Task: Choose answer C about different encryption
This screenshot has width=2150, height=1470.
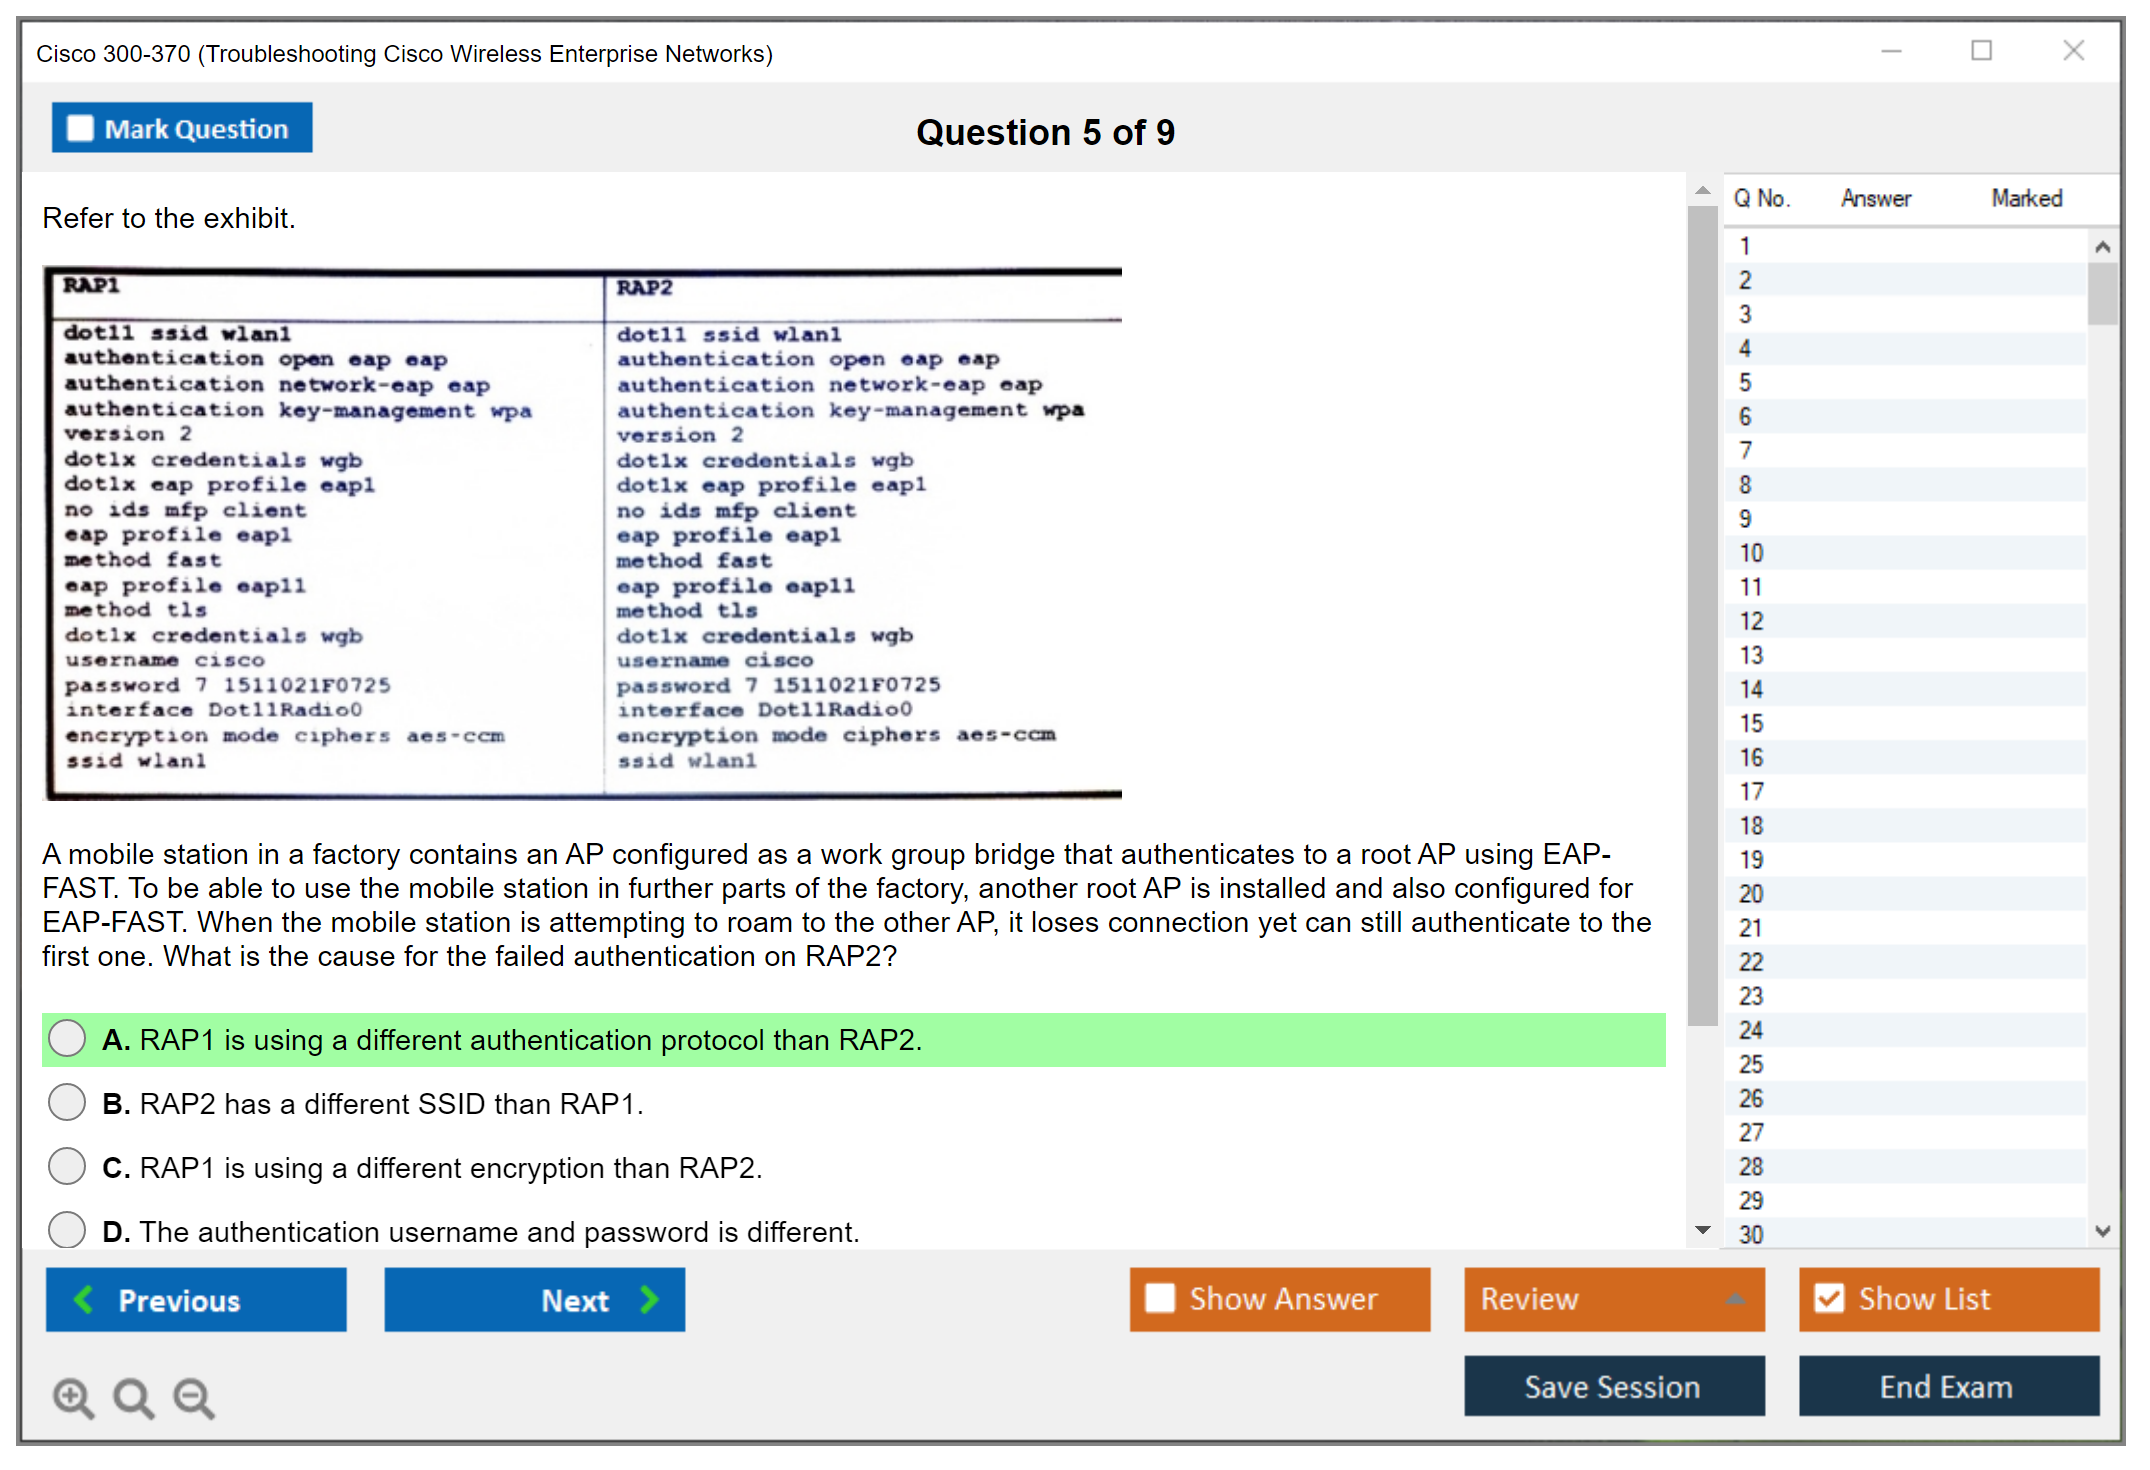Action: [67, 1166]
